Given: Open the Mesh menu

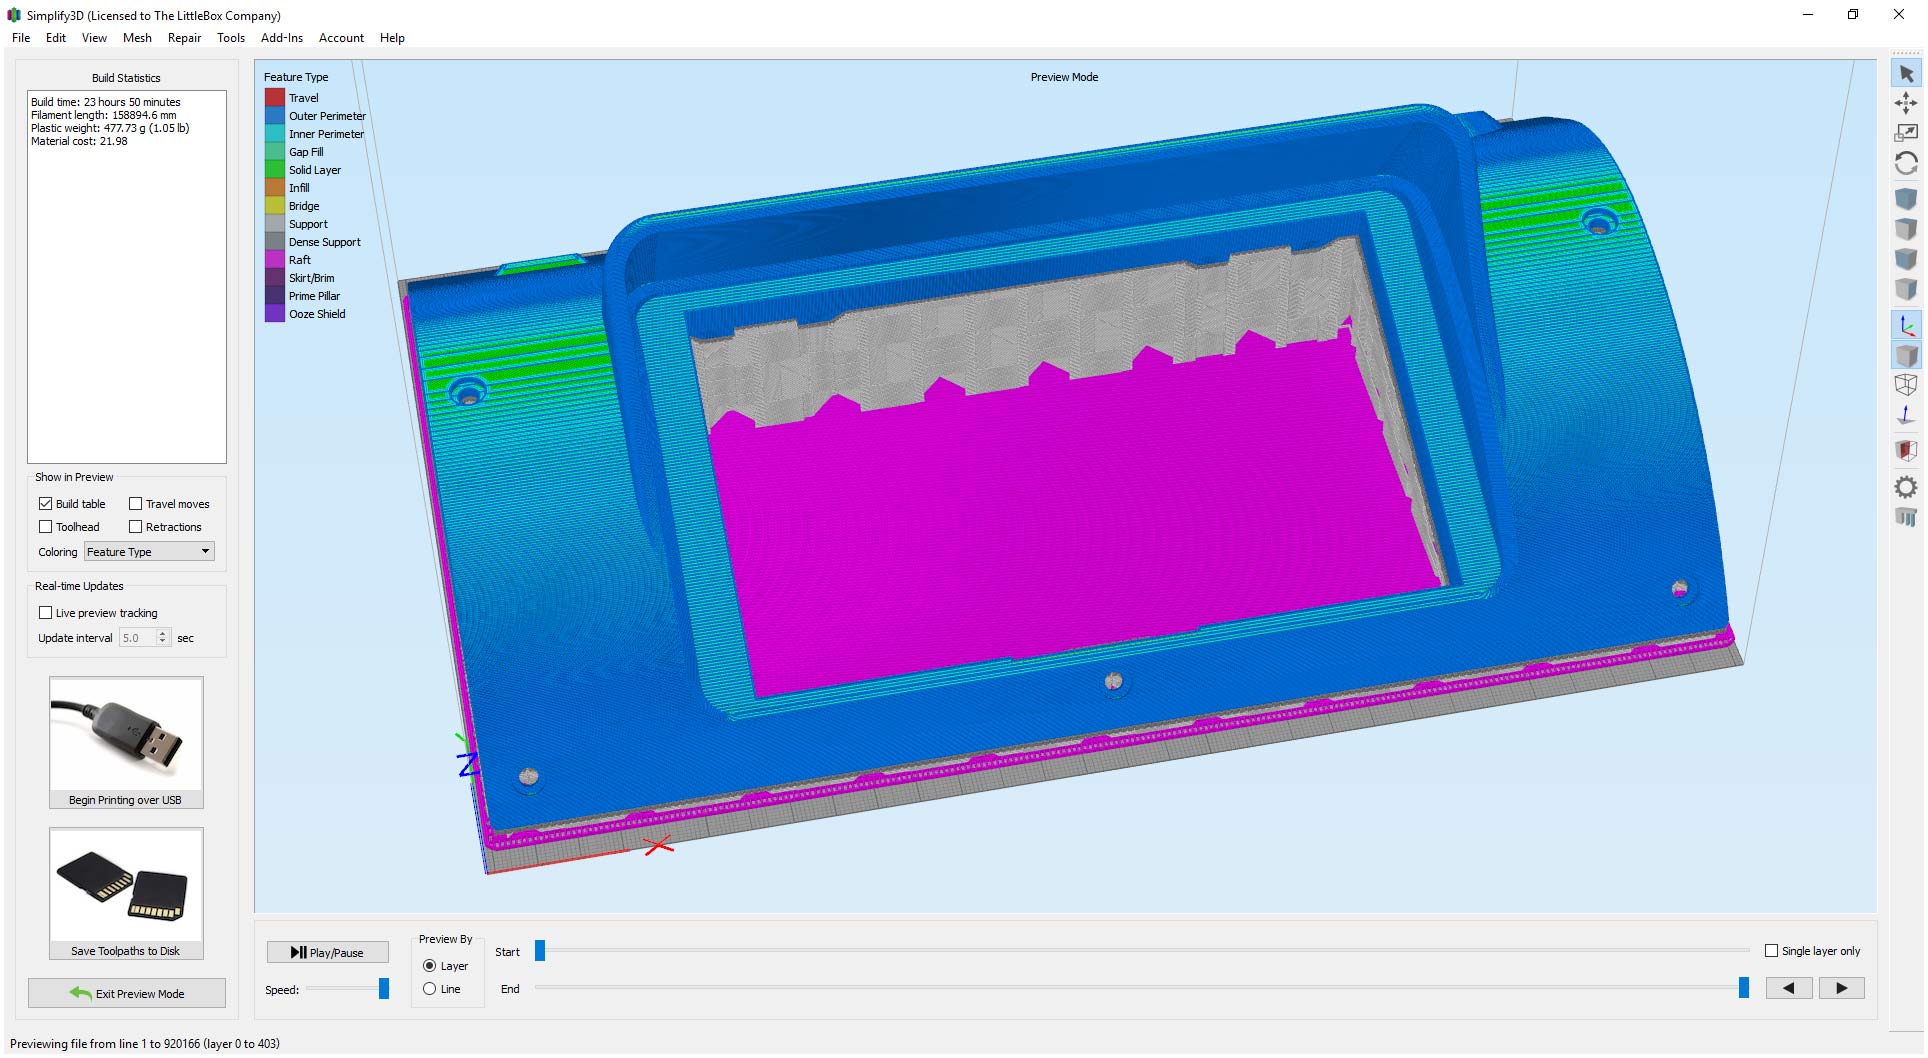Looking at the screenshot, I should (137, 38).
